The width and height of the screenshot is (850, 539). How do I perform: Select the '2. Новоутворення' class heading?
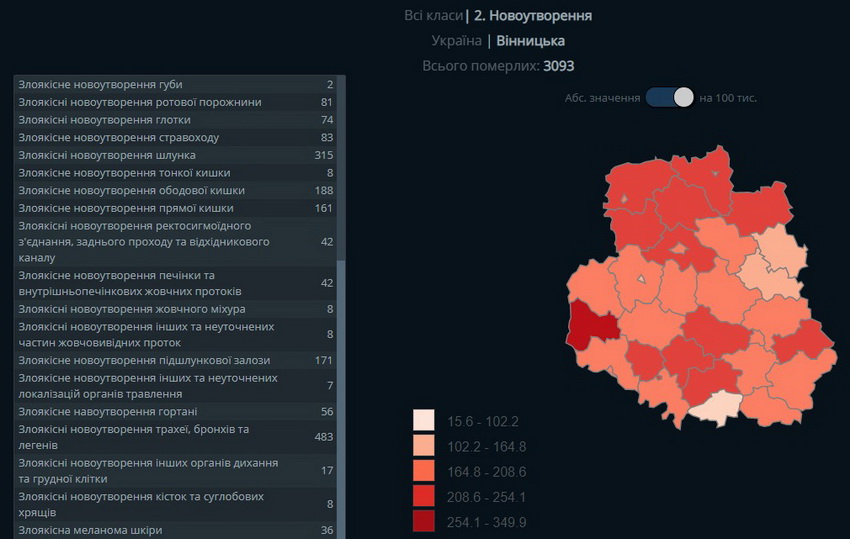[x=532, y=16]
